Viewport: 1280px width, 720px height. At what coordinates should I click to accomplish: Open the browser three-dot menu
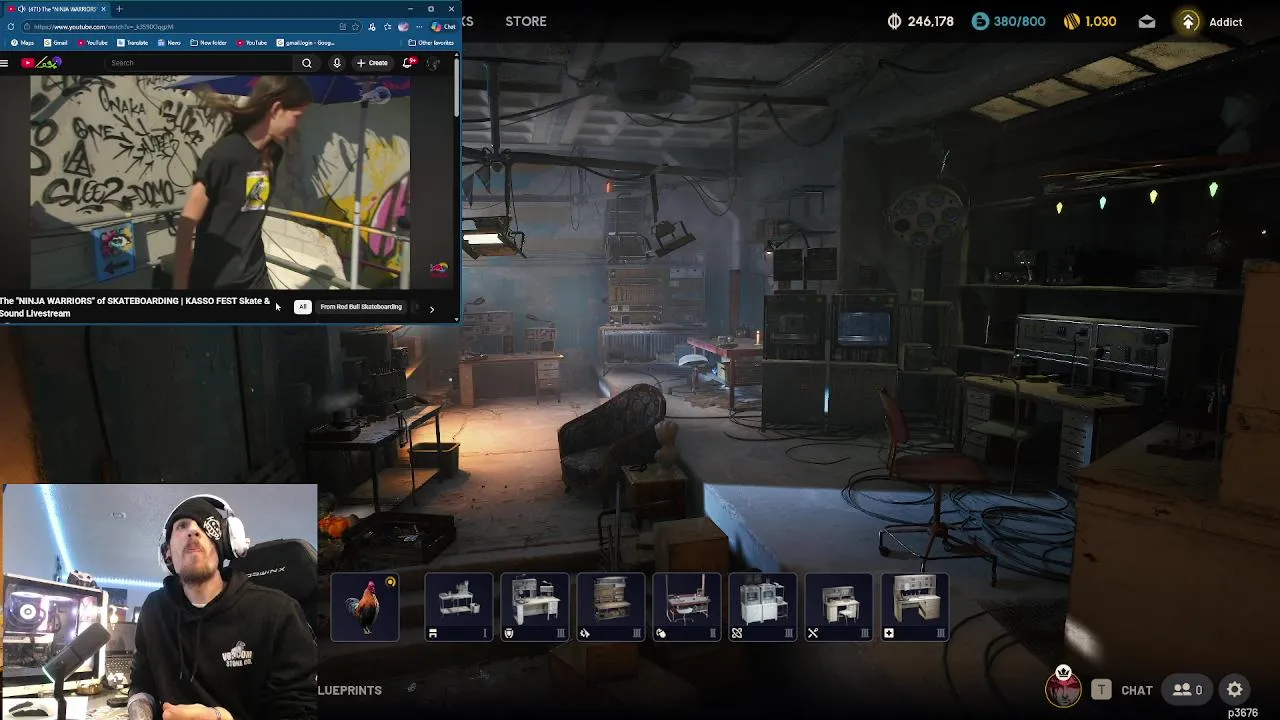click(x=419, y=27)
